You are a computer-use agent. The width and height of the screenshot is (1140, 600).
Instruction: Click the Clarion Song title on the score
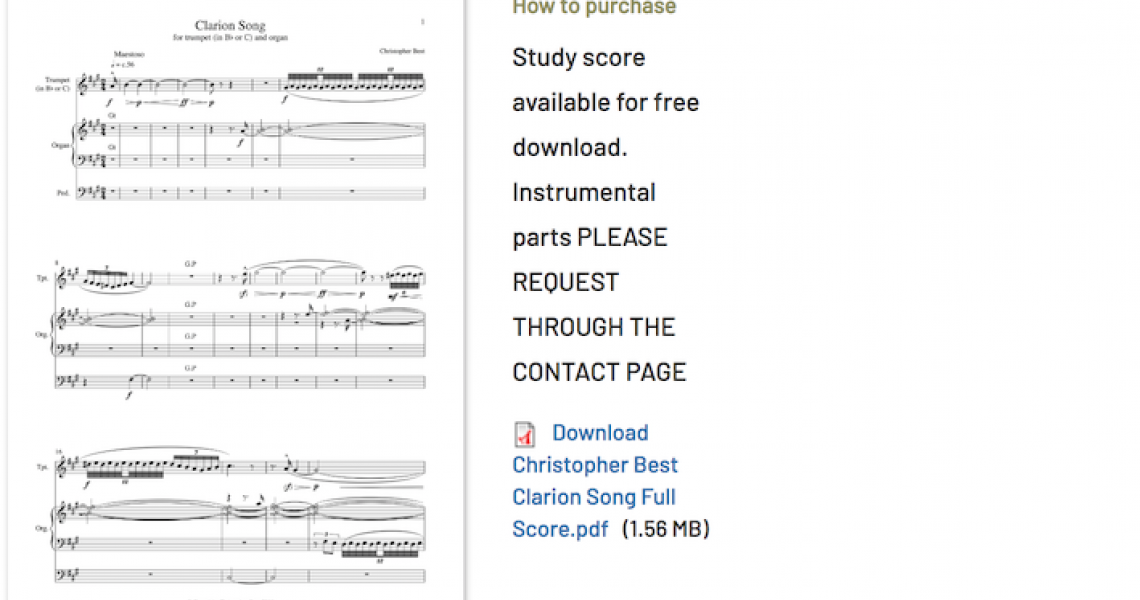(228, 24)
